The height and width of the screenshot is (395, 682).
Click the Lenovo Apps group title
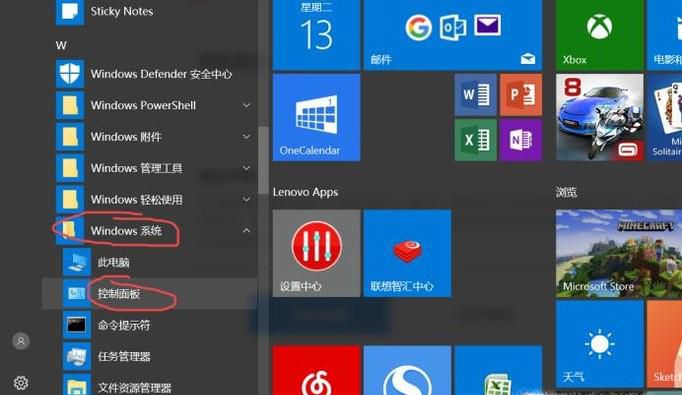coord(305,192)
